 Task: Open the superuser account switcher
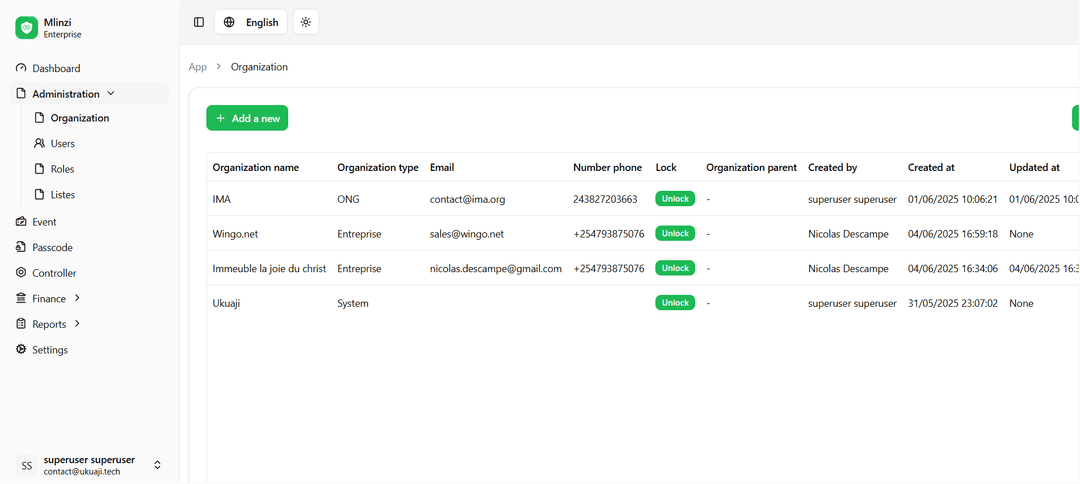[157, 465]
